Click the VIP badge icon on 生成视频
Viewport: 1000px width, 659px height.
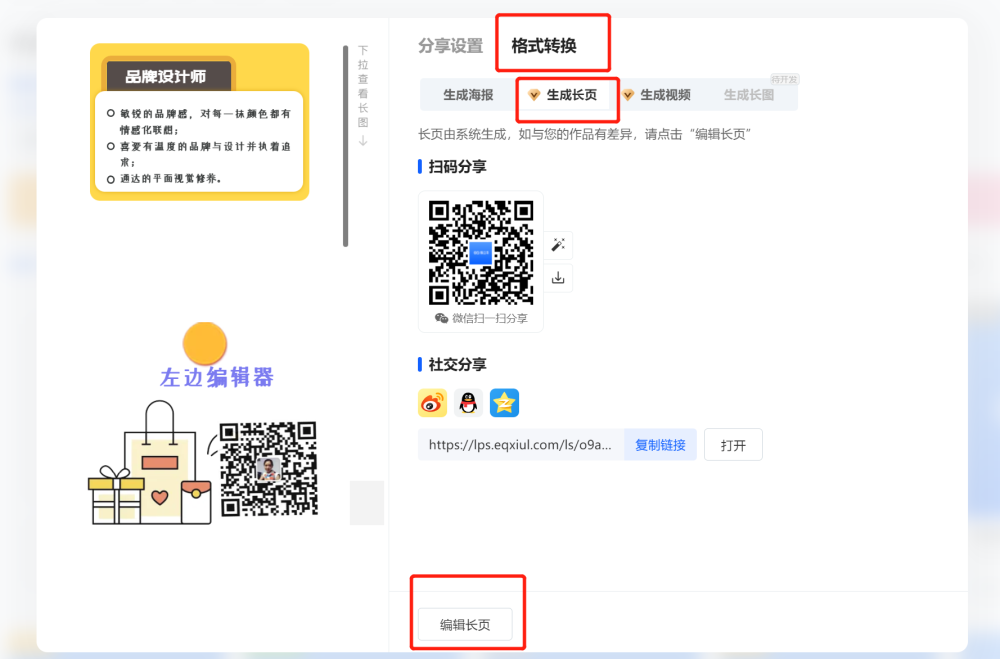tap(628, 95)
